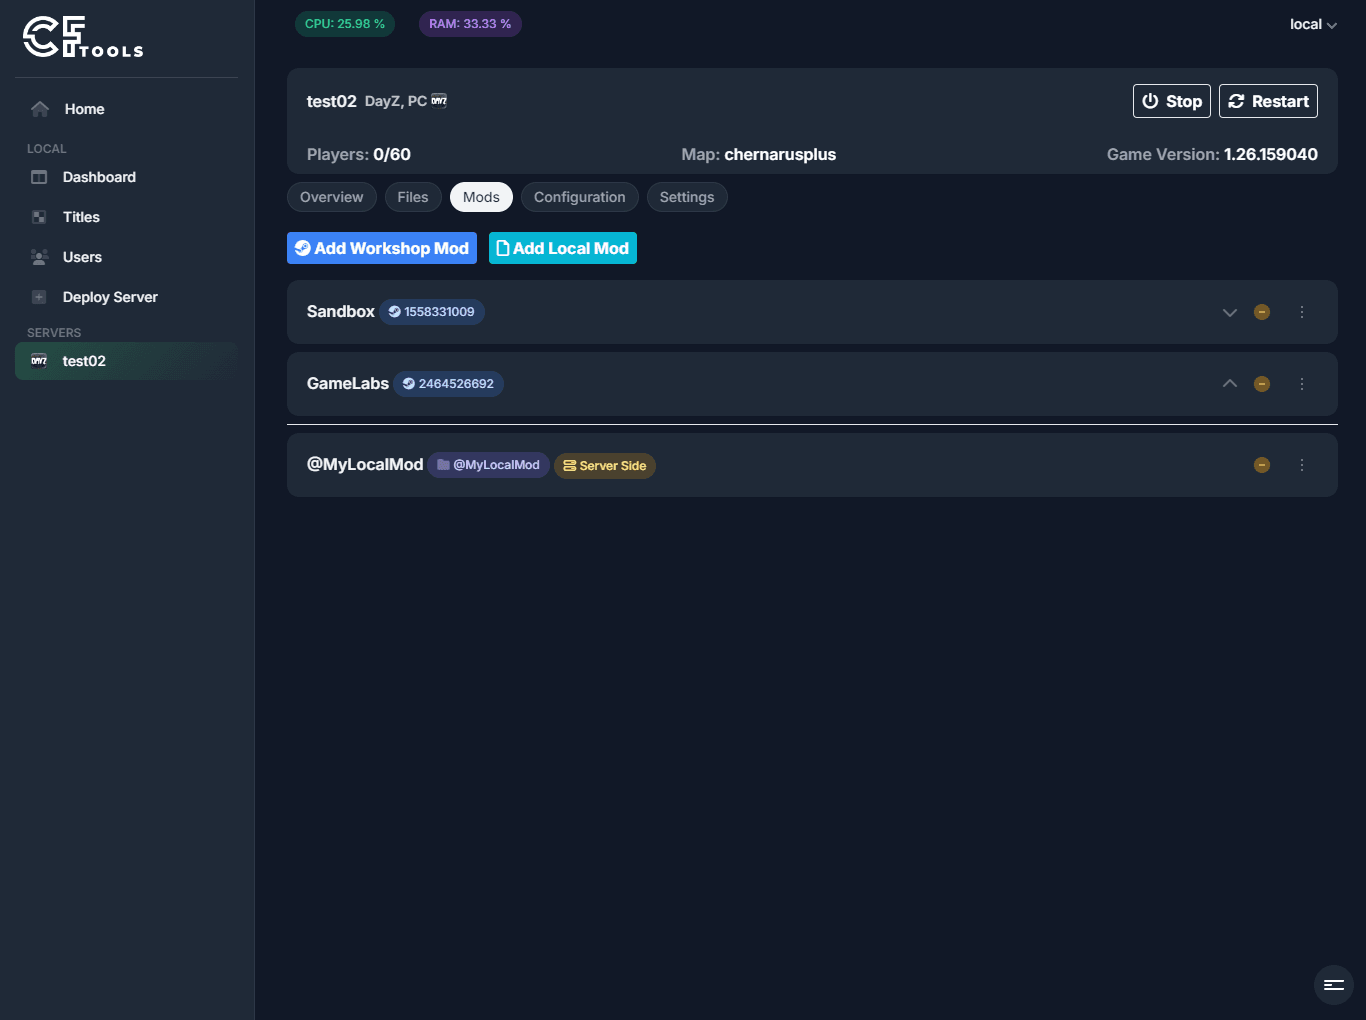The width and height of the screenshot is (1366, 1020).
Task: Select test02 server in sidebar
Action: pyautogui.click(x=127, y=361)
